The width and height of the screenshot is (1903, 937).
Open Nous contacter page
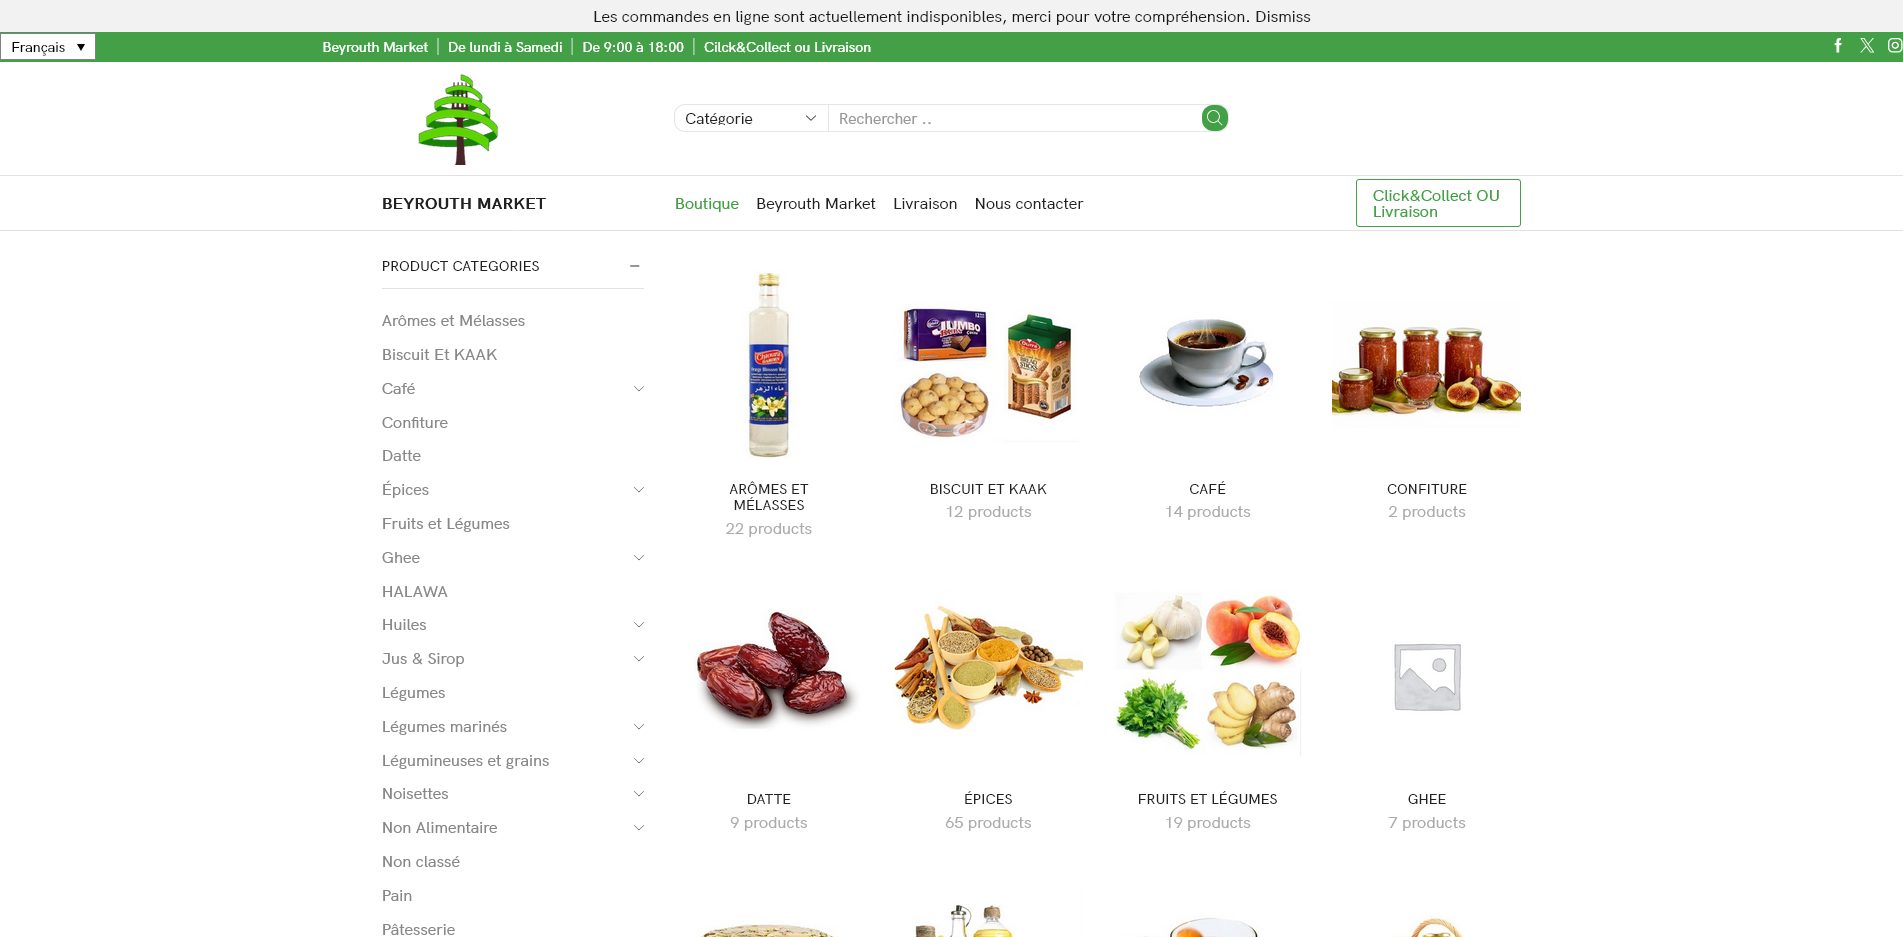tap(1028, 204)
